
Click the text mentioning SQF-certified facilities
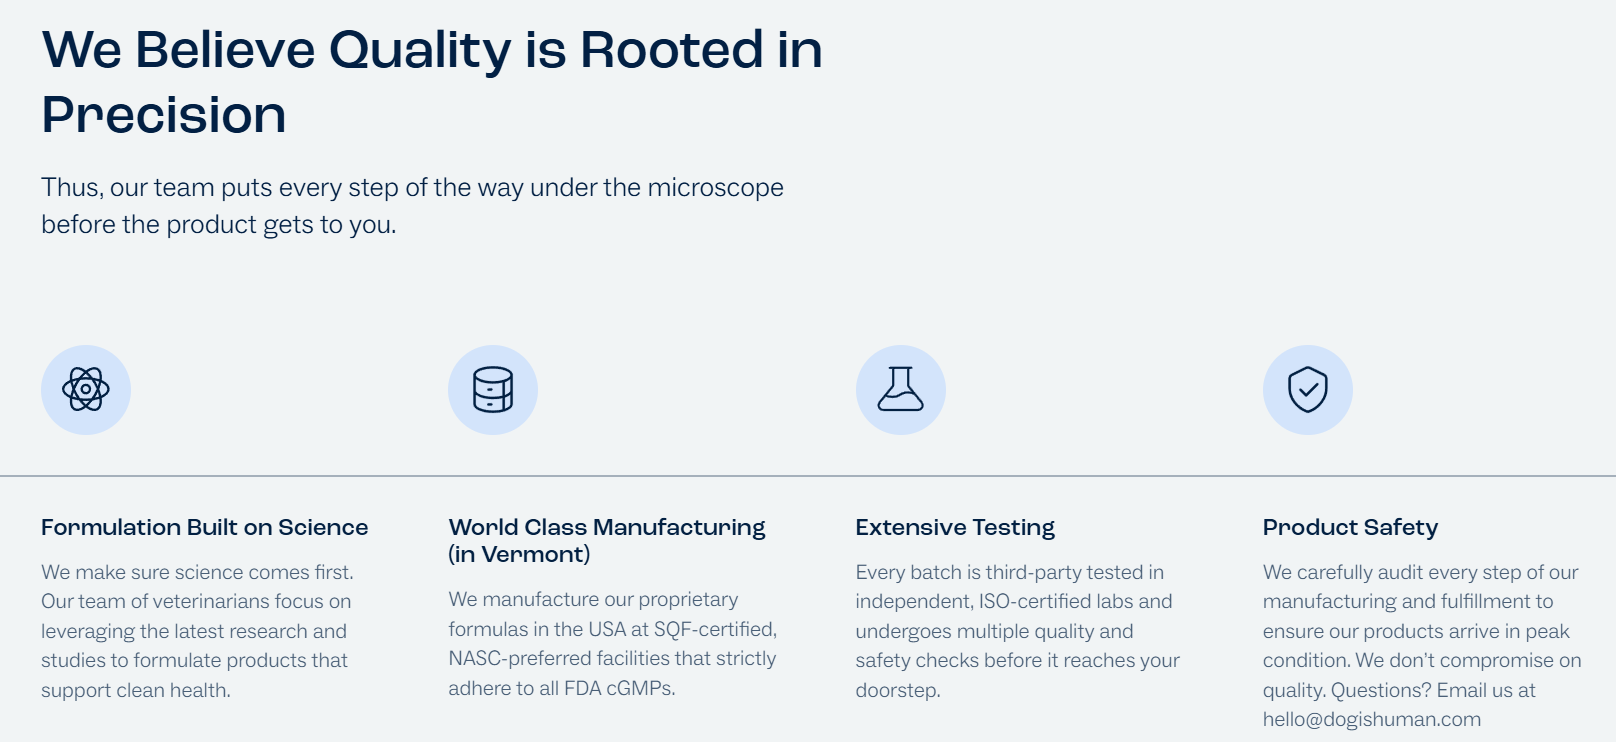pyautogui.click(x=613, y=644)
